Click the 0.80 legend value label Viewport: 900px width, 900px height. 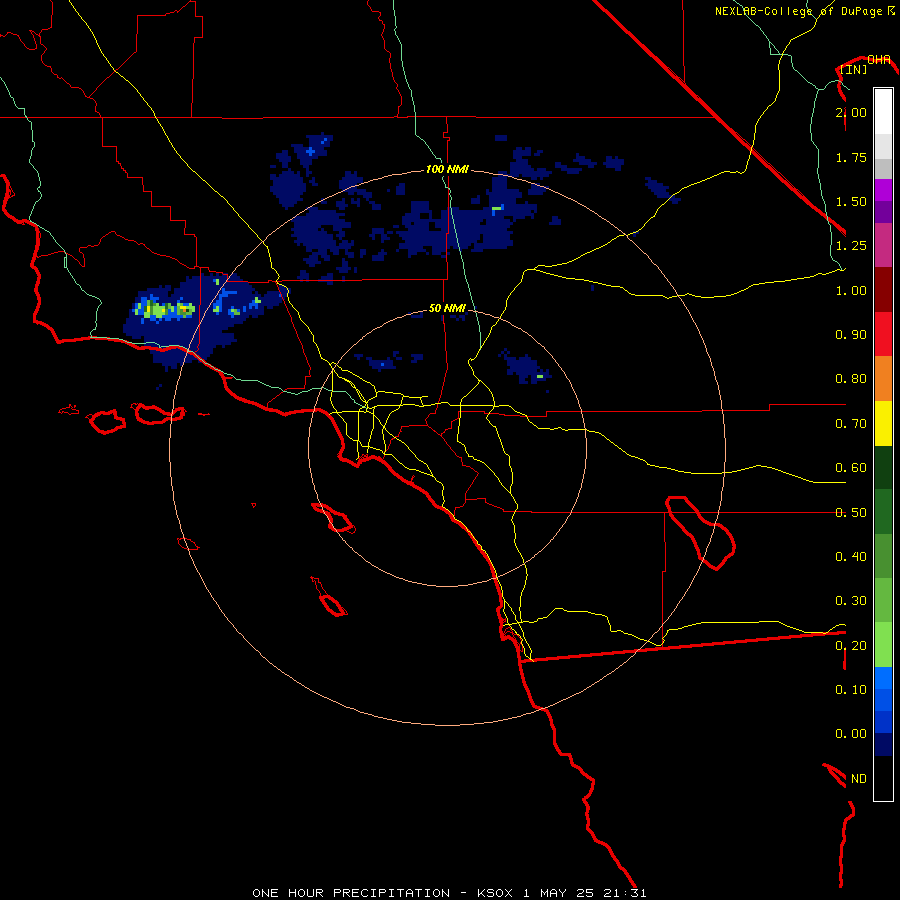click(x=851, y=379)
